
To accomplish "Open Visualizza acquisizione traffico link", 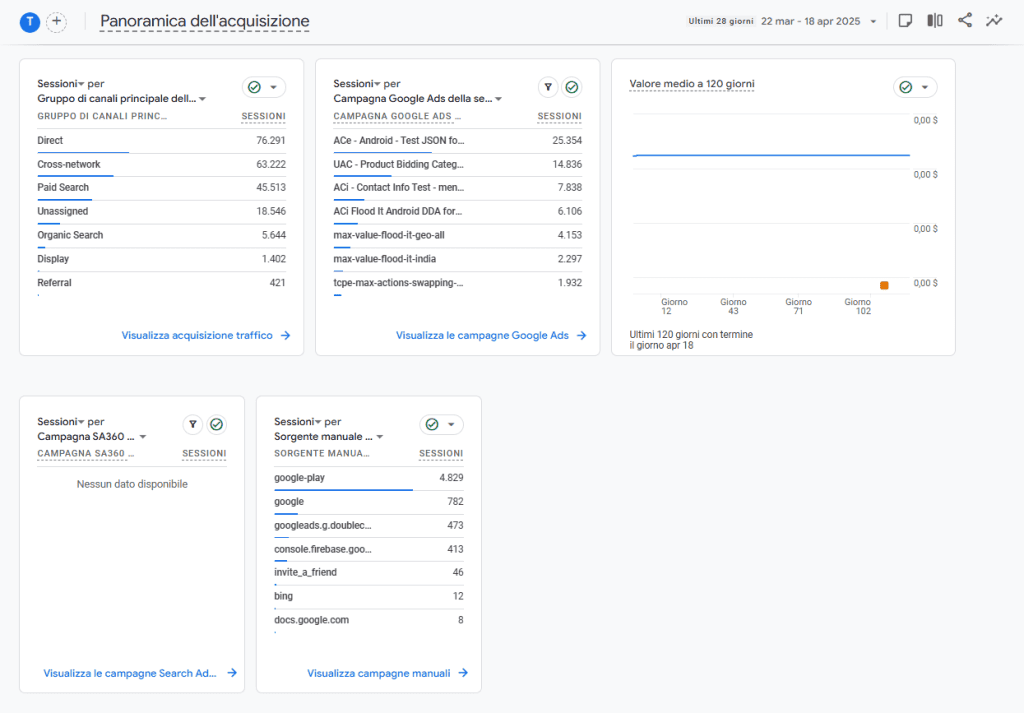I will point(197,336).
